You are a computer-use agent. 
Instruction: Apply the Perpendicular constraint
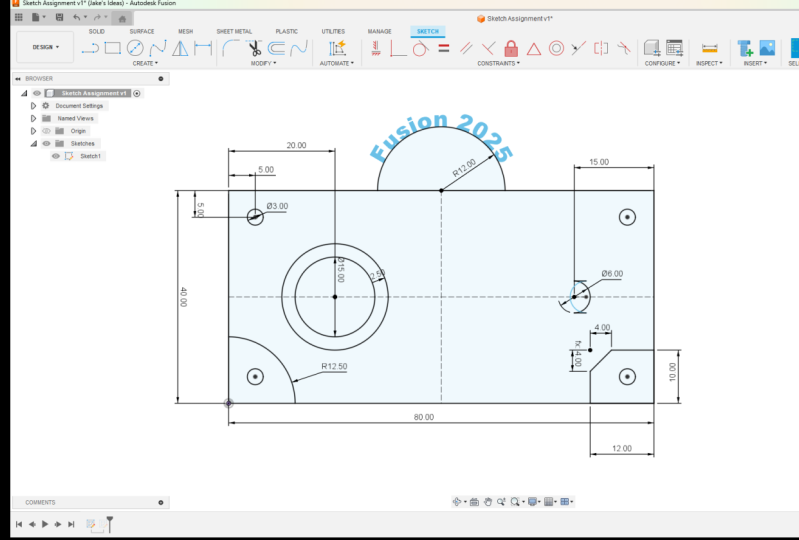[x=488, y=48]
